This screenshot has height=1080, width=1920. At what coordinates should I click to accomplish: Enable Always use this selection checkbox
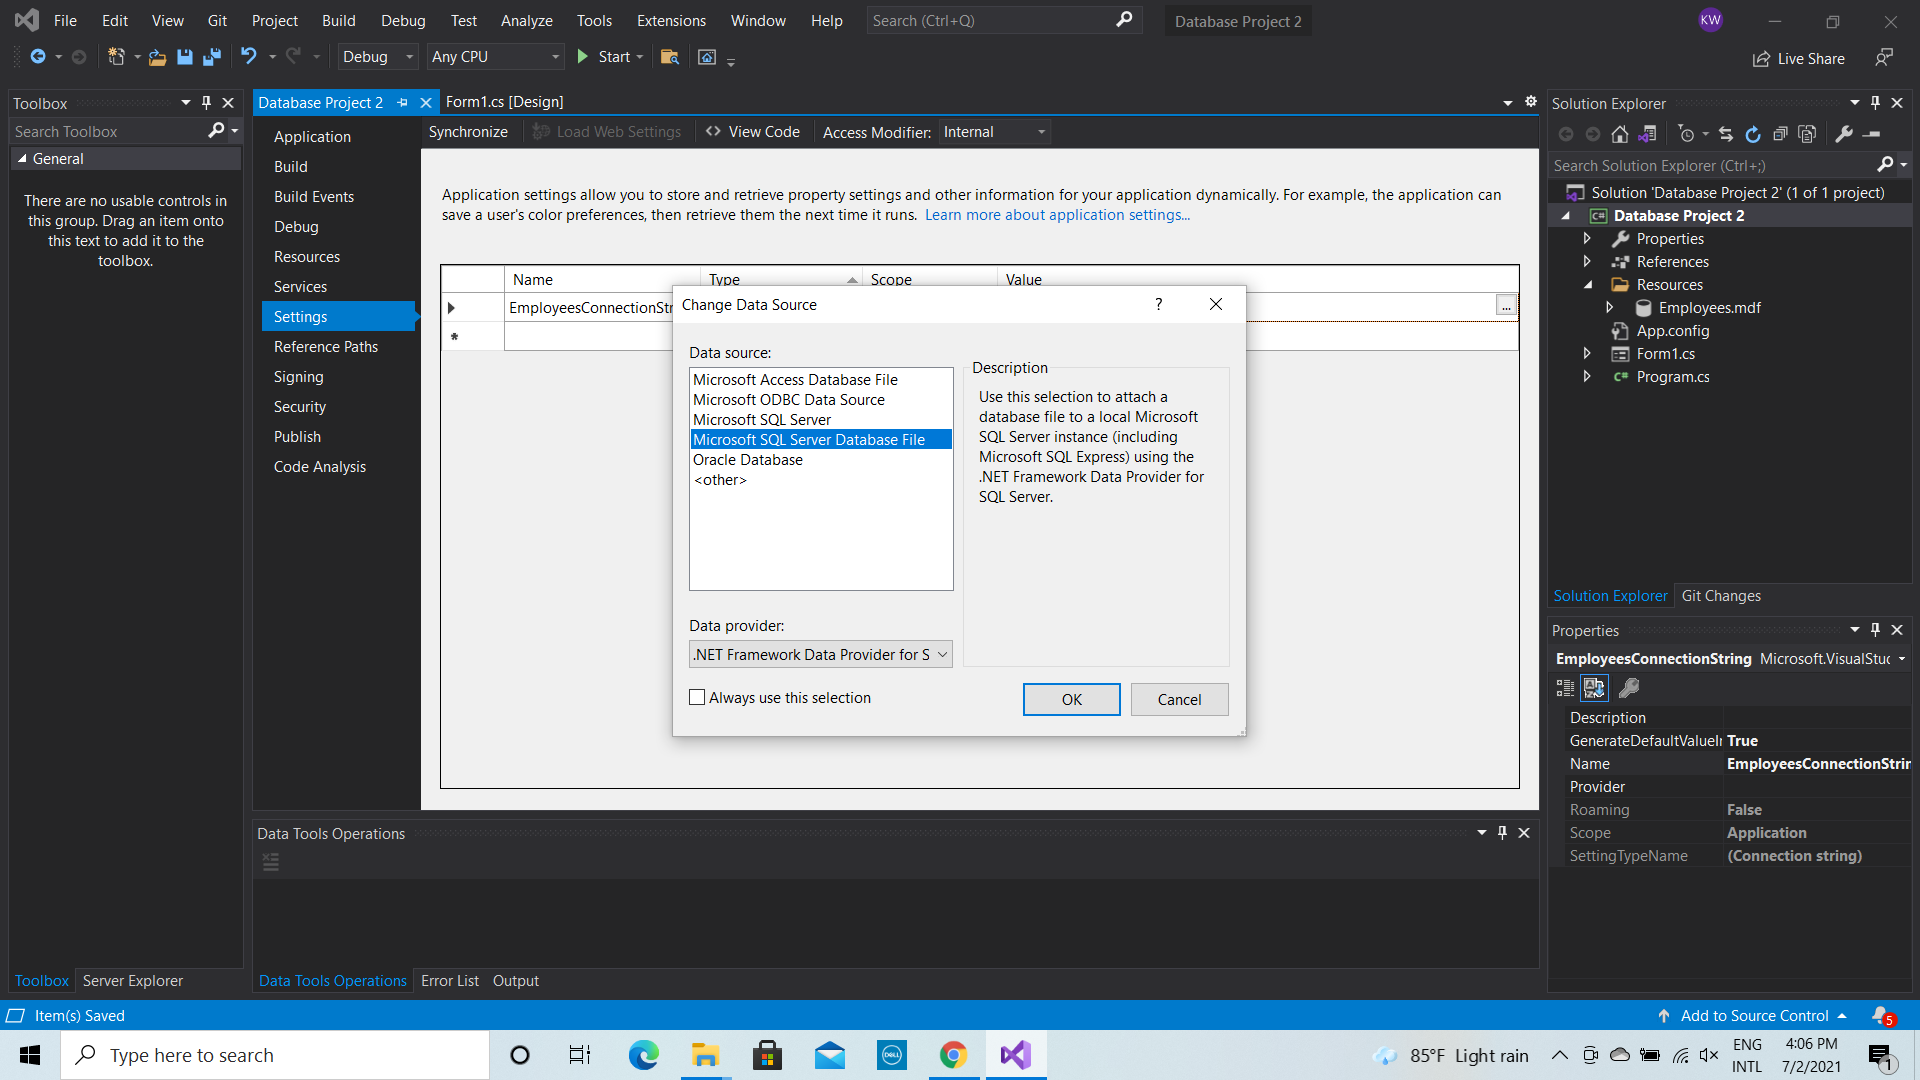pos(697,698)
